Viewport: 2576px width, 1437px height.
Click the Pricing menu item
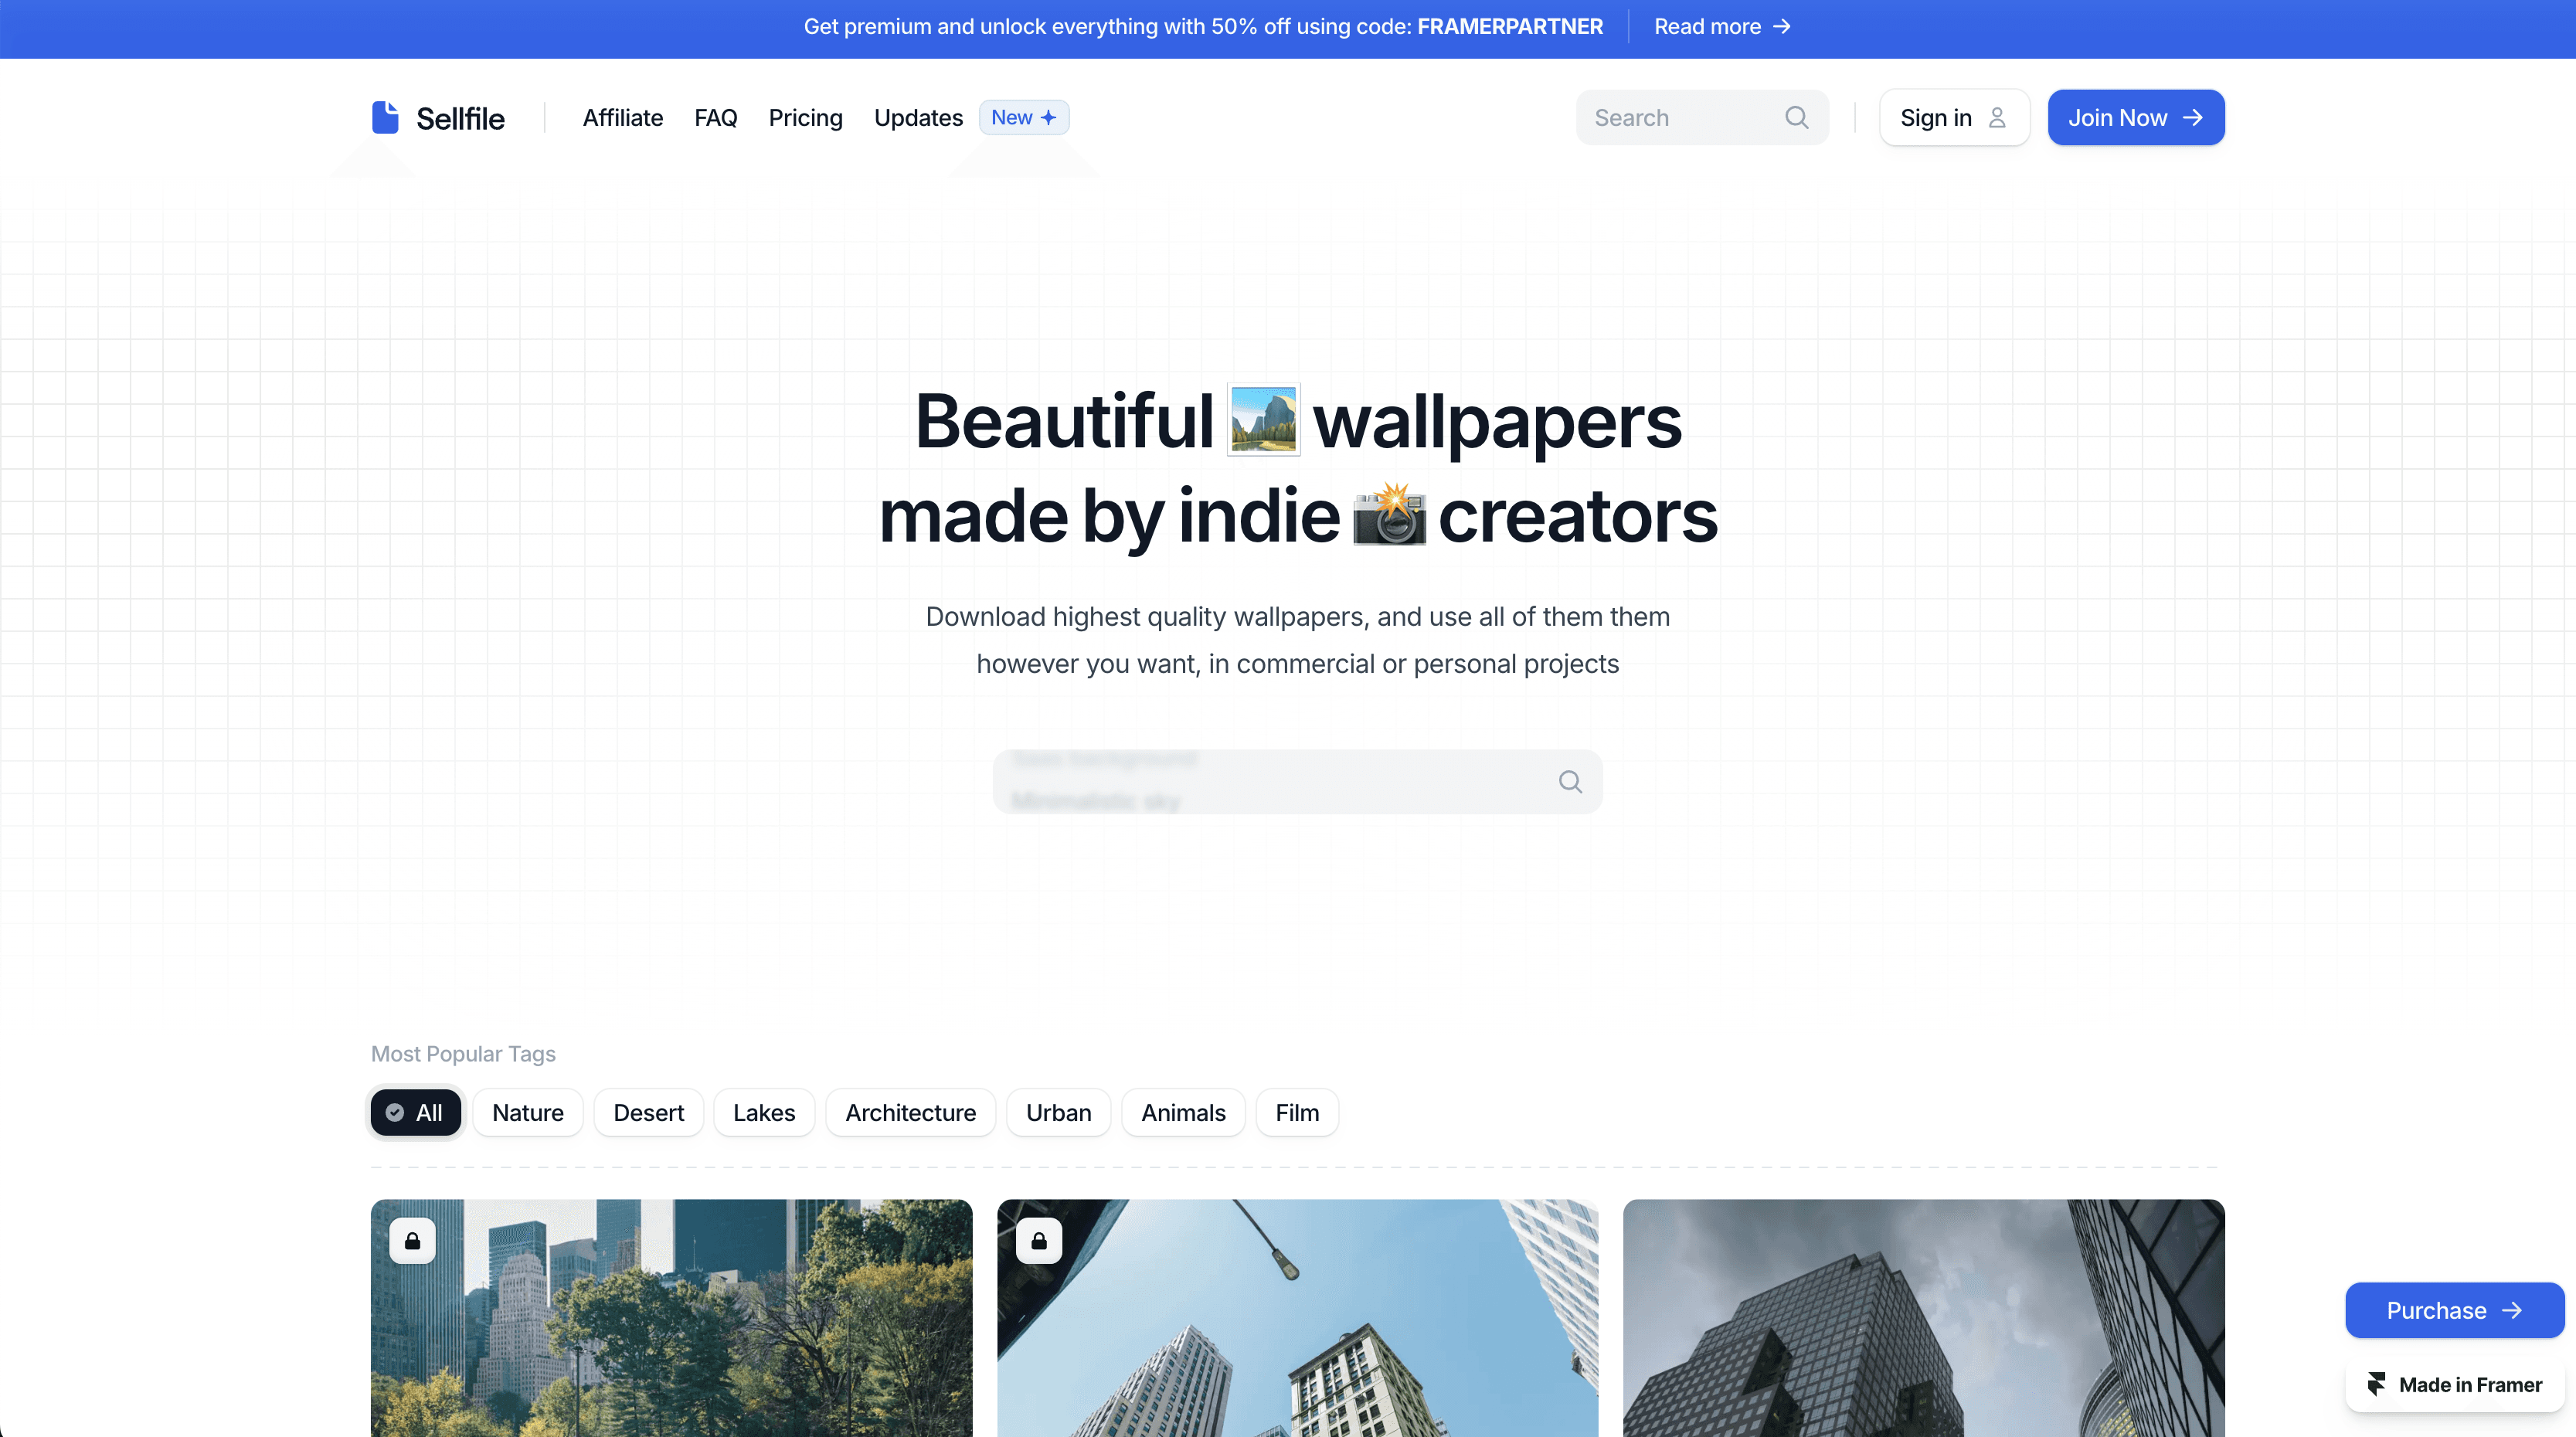tap(807, 115)
